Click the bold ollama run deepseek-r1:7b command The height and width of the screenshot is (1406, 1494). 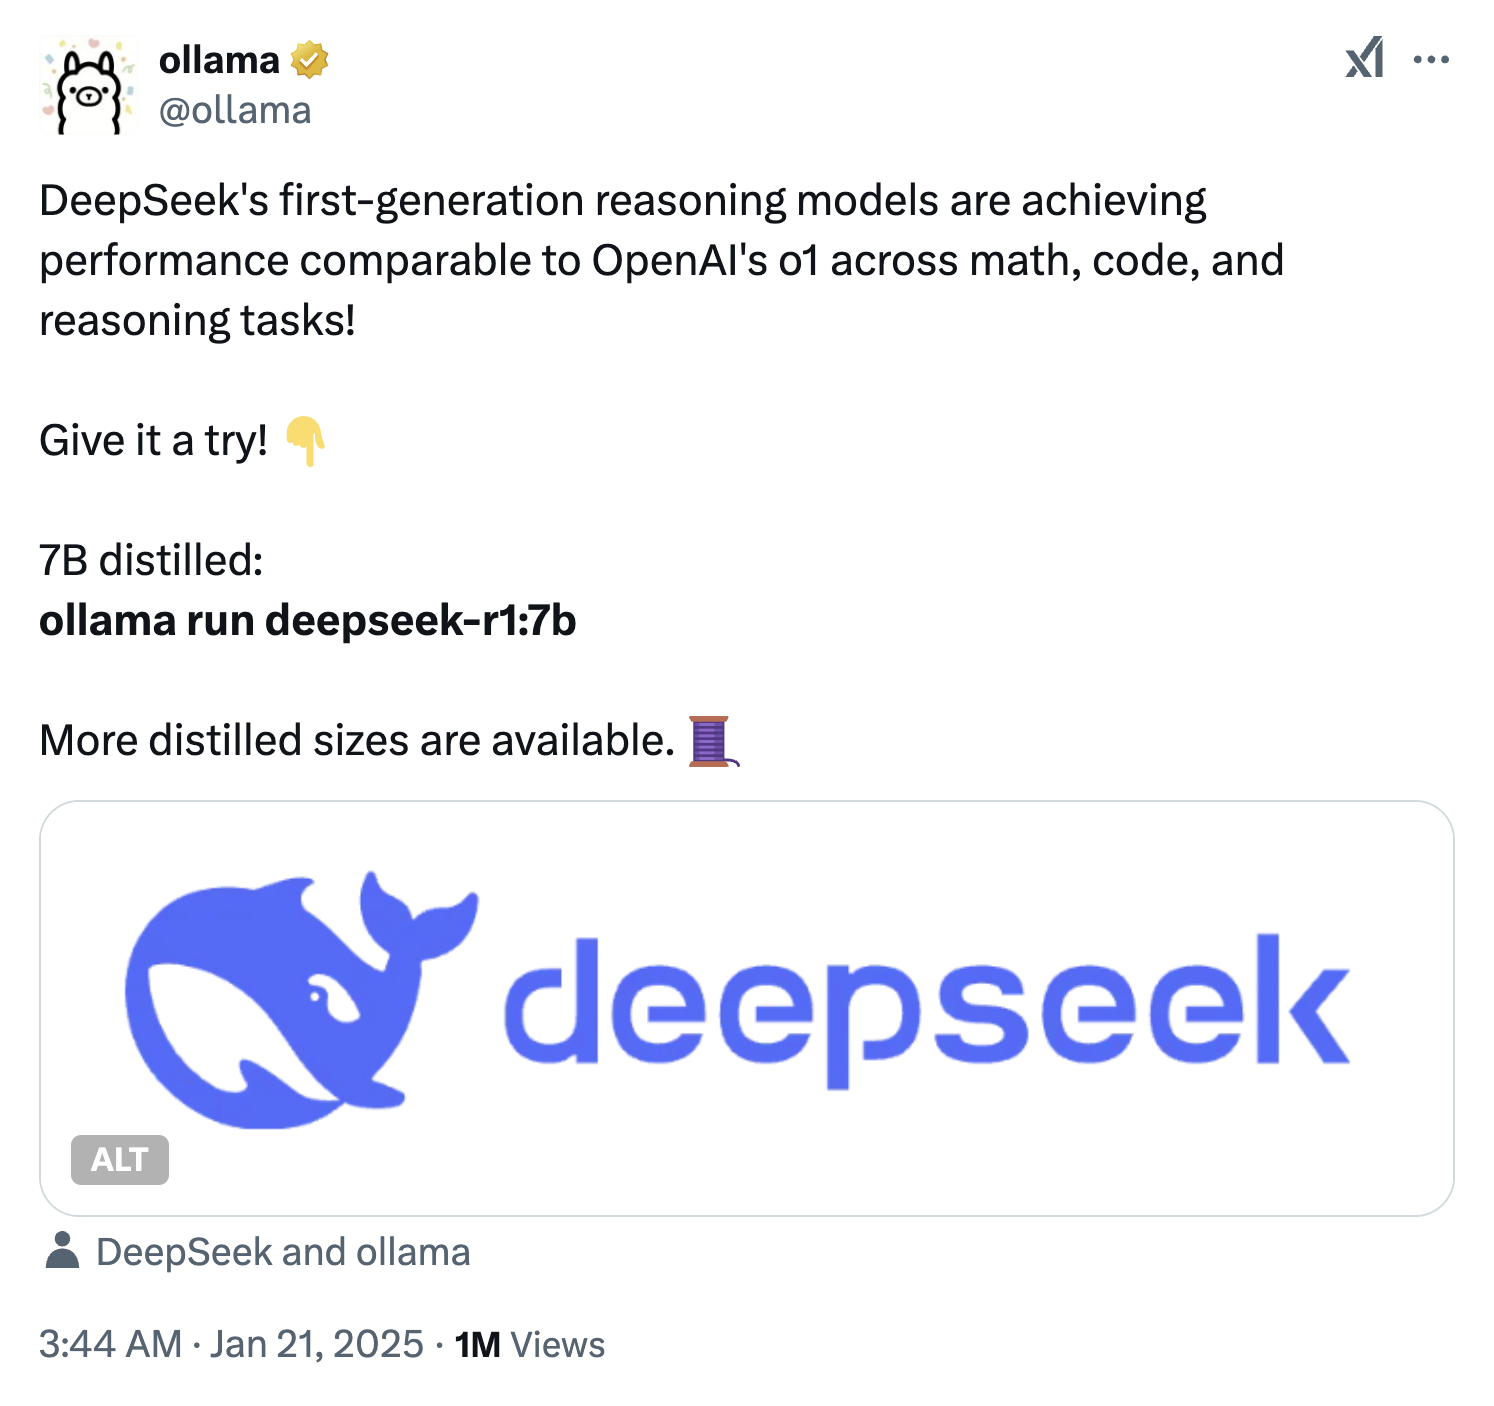pyautogui.click(x=308, y=621)
